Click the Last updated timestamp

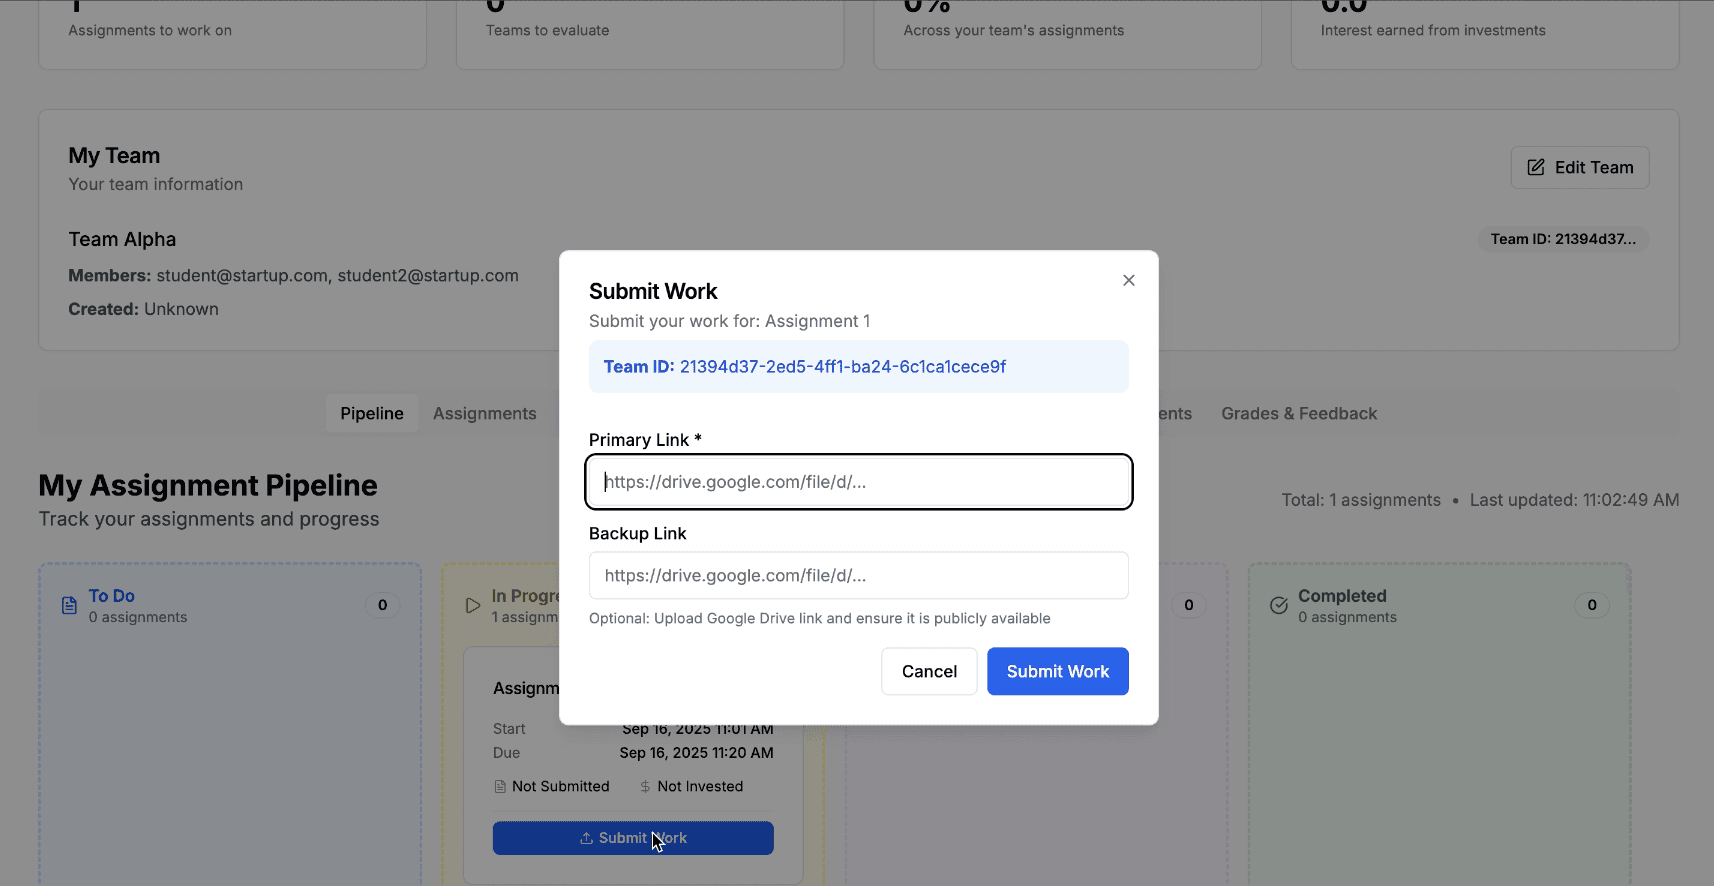click(1574, 500)
